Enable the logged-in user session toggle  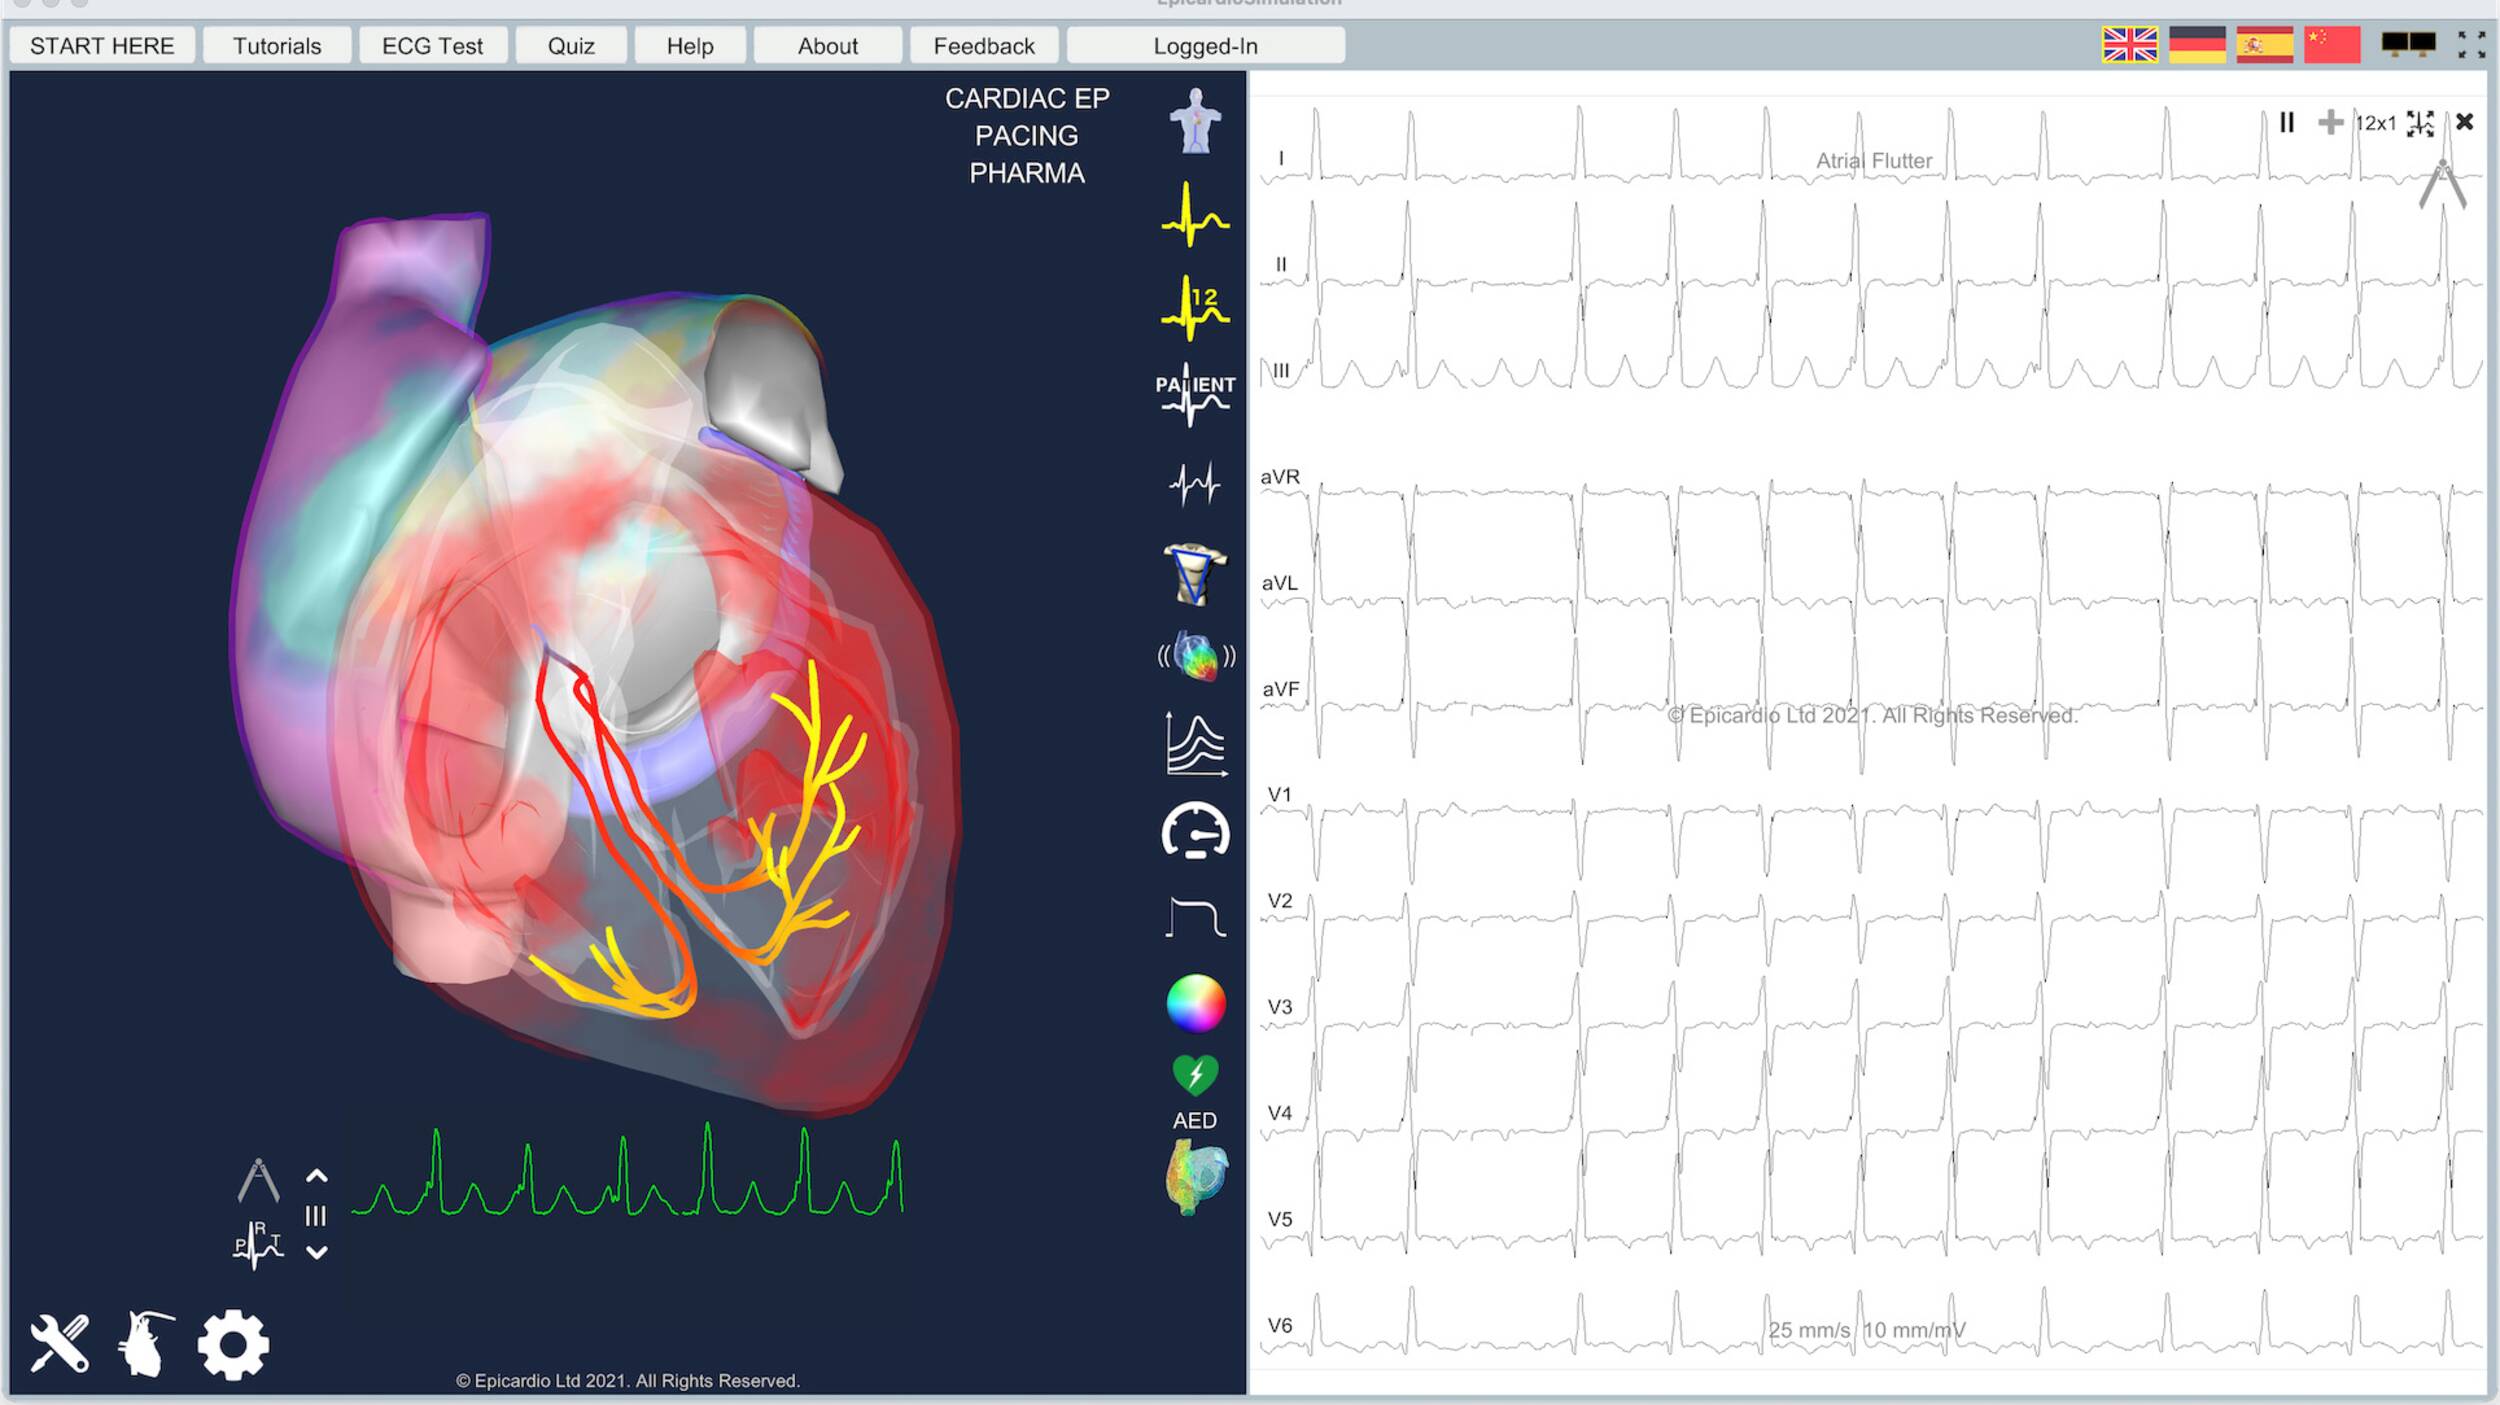(1202, 45)
